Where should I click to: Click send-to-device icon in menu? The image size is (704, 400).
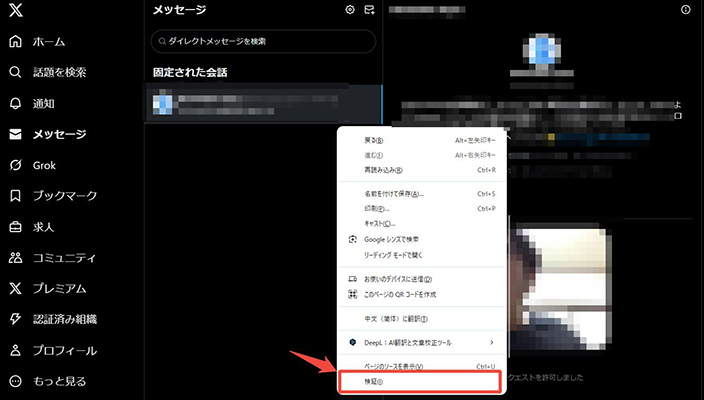(x=353, y=279)
